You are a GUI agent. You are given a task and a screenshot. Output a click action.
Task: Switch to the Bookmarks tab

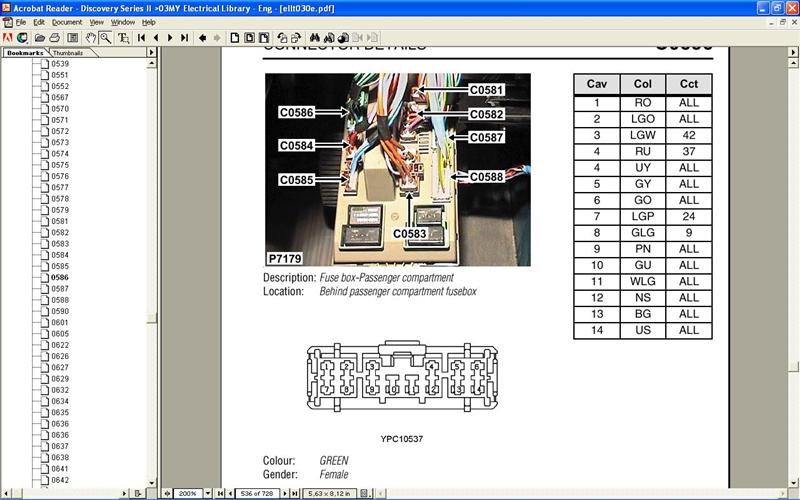coord(25,53)
